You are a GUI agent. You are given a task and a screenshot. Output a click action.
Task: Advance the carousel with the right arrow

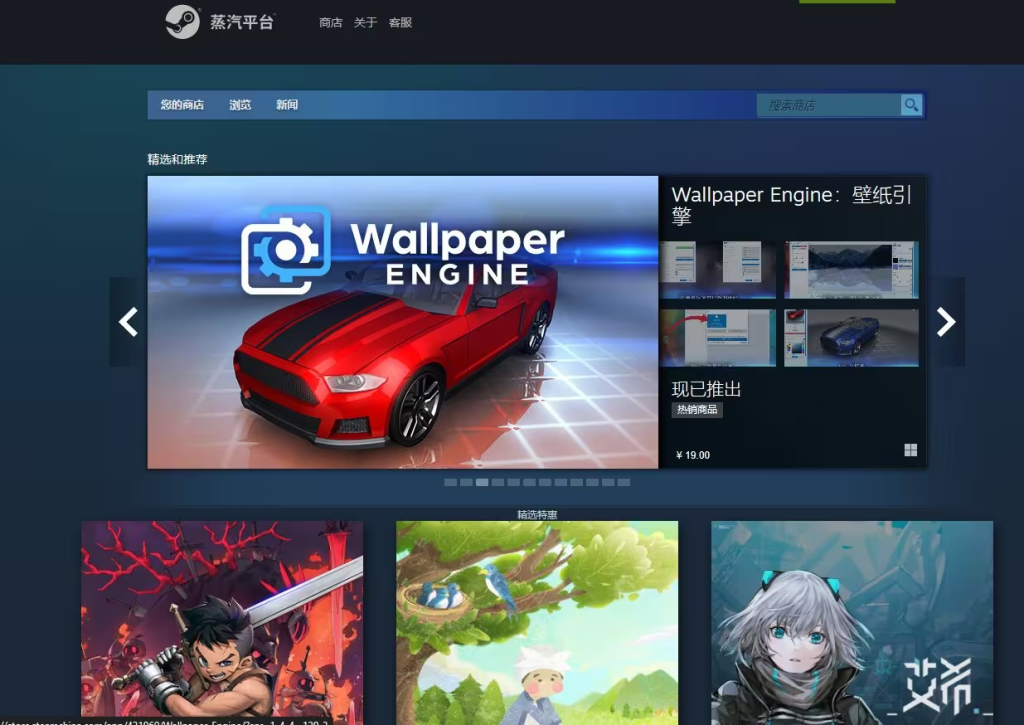[946, 322]
